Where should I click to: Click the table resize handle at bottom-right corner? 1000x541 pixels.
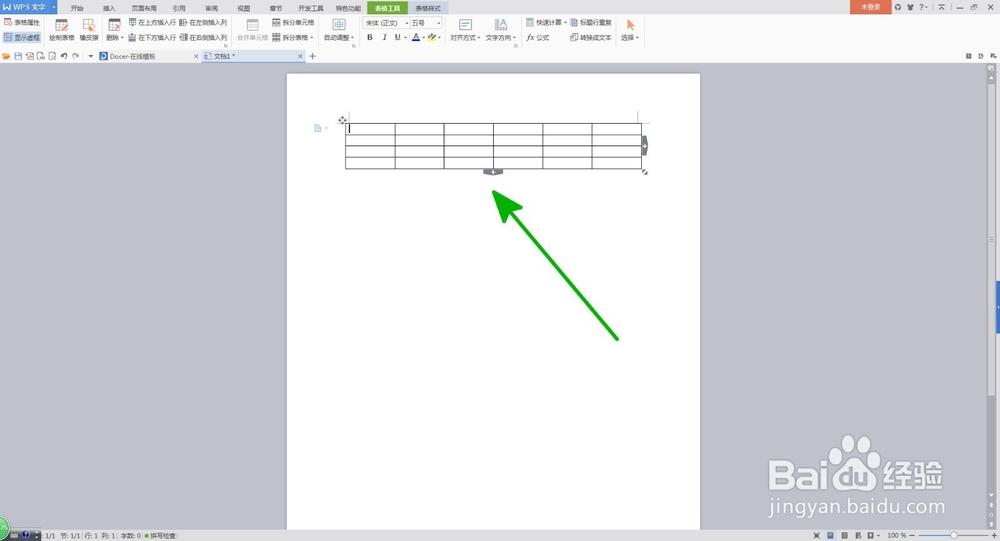[645, 172]
